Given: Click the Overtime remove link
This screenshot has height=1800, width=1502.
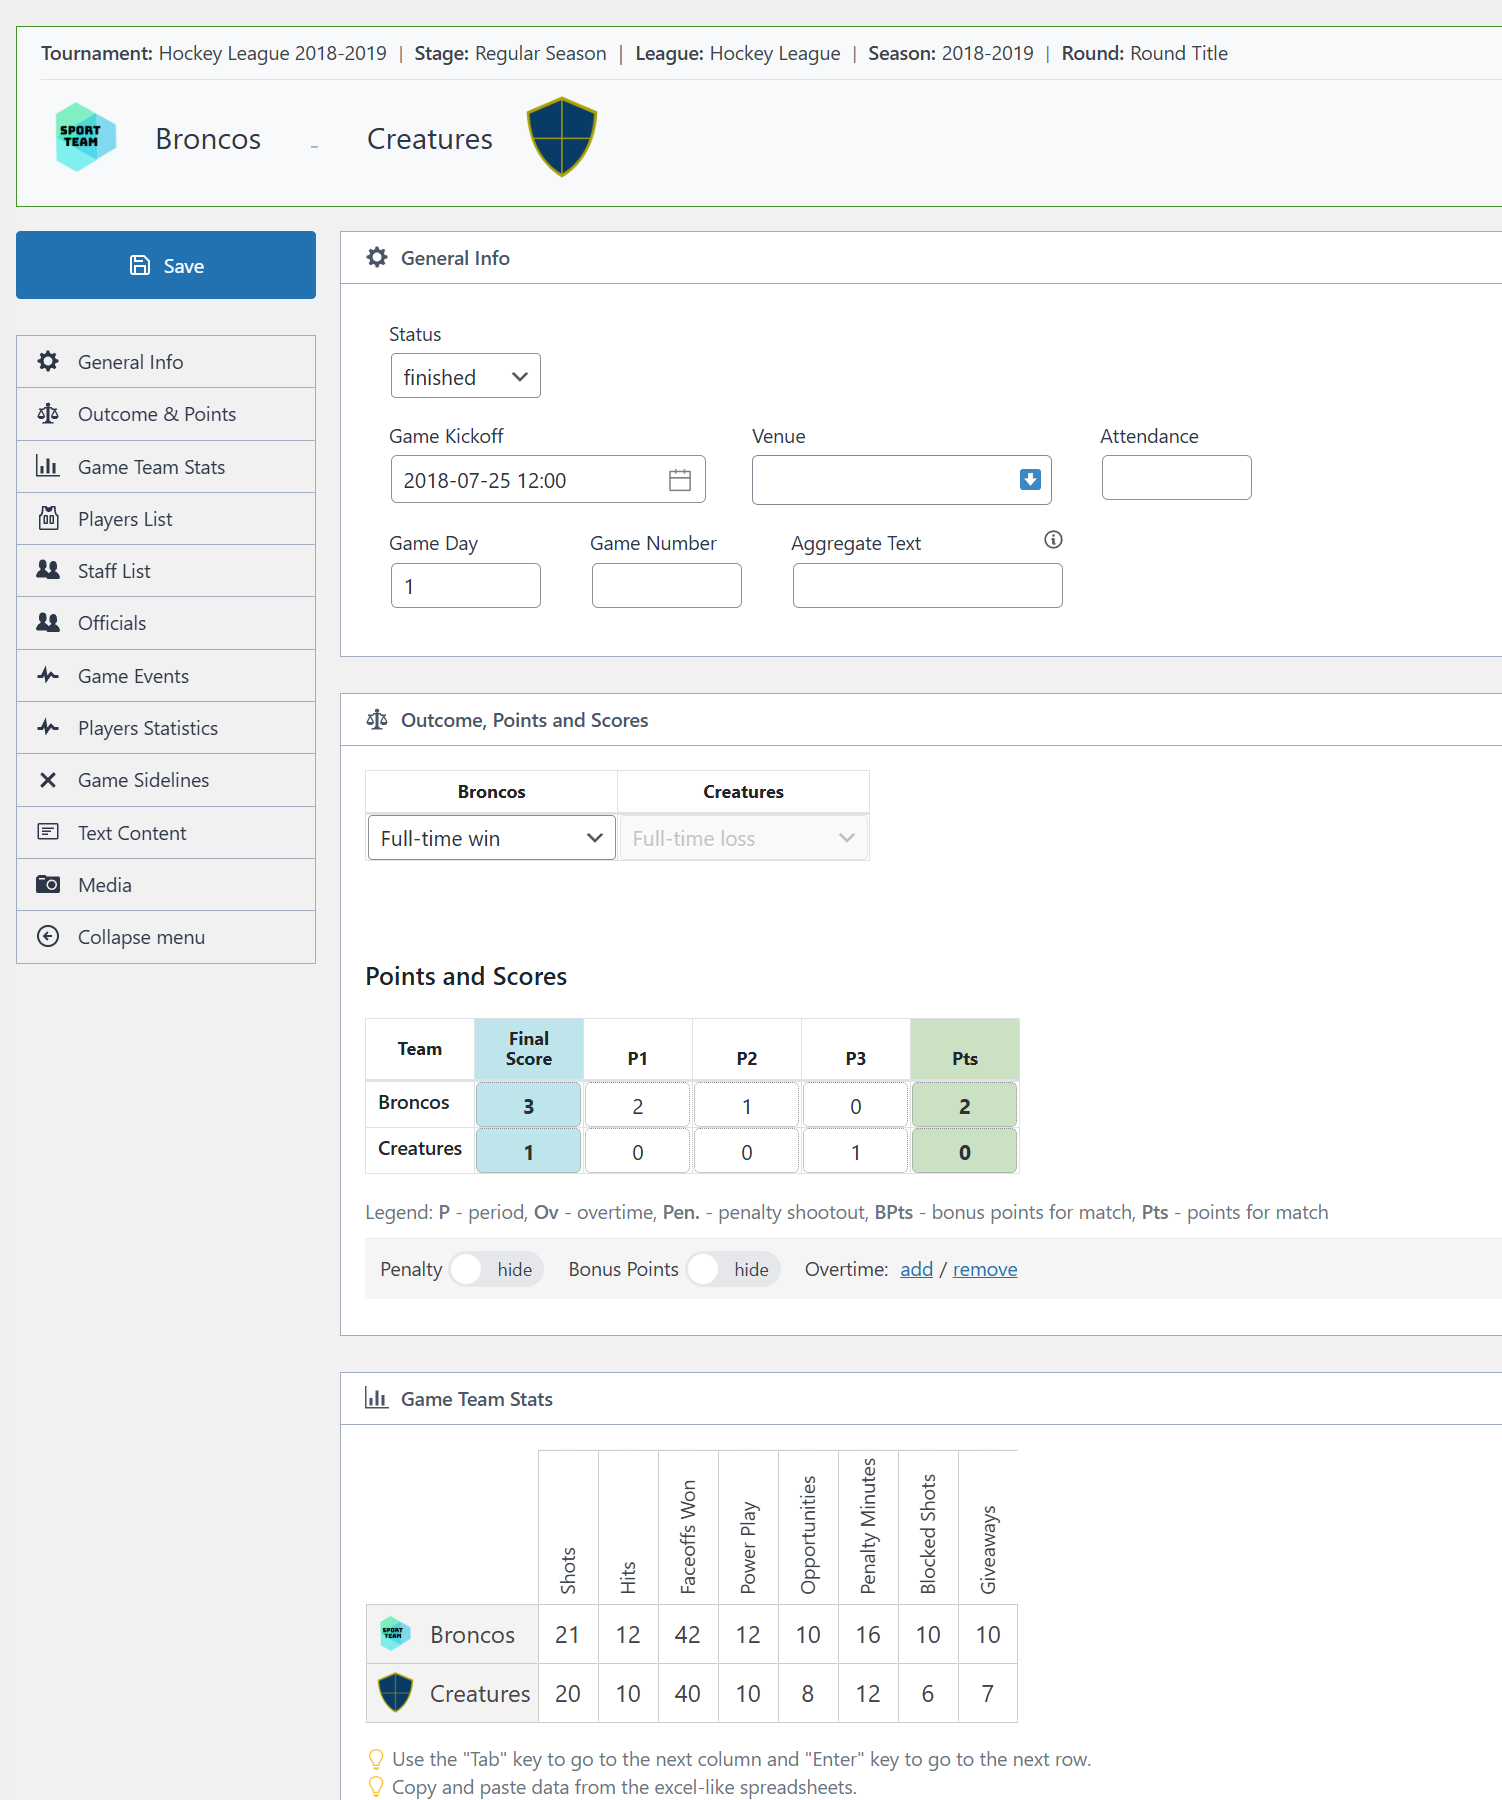Looking at the screenshot, I should tap(984, 1269).
